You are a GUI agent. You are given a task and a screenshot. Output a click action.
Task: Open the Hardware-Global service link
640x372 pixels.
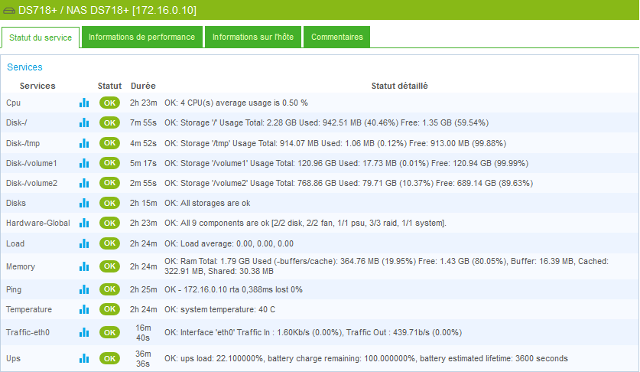pos(38,223)
